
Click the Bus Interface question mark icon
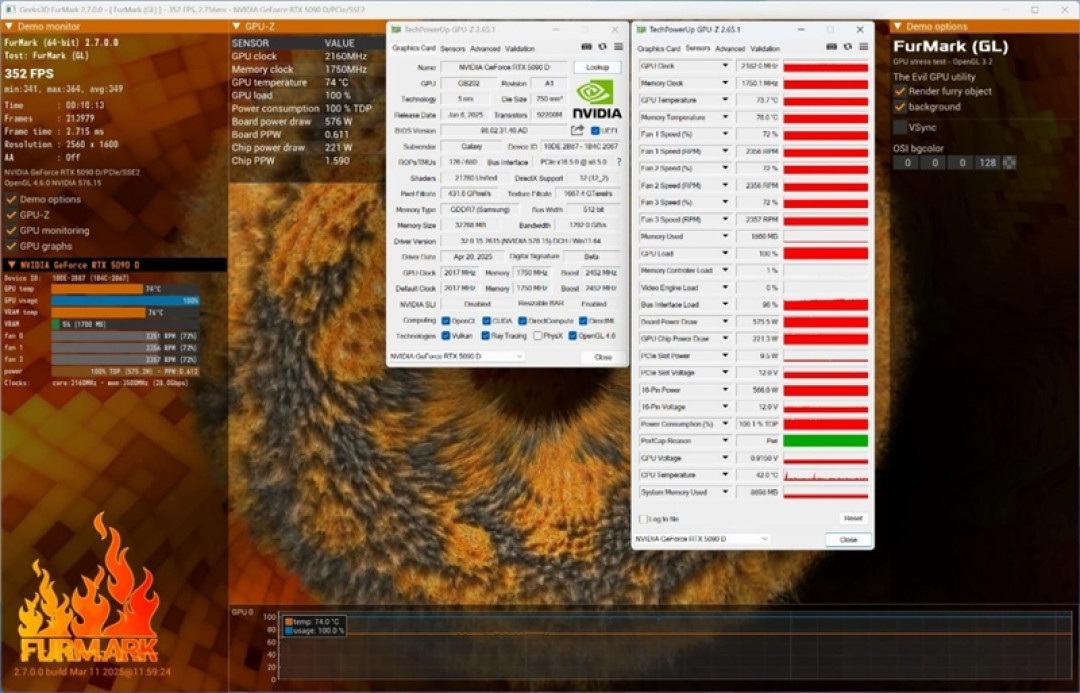pos(619,162)
